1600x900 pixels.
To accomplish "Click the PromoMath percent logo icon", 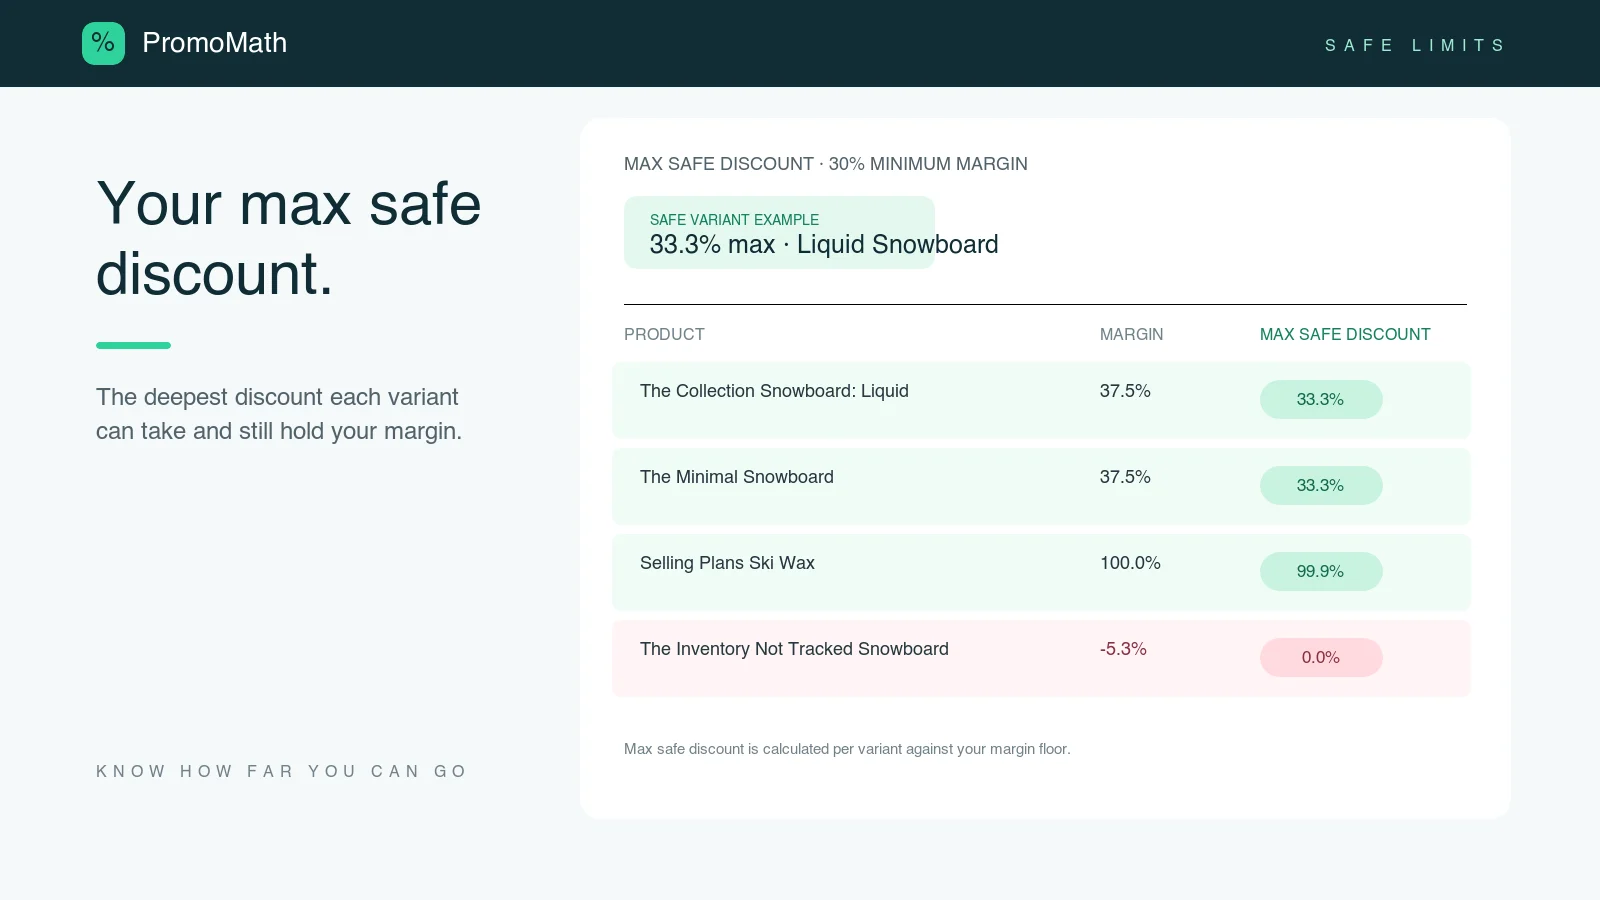I will click(103, 43).
